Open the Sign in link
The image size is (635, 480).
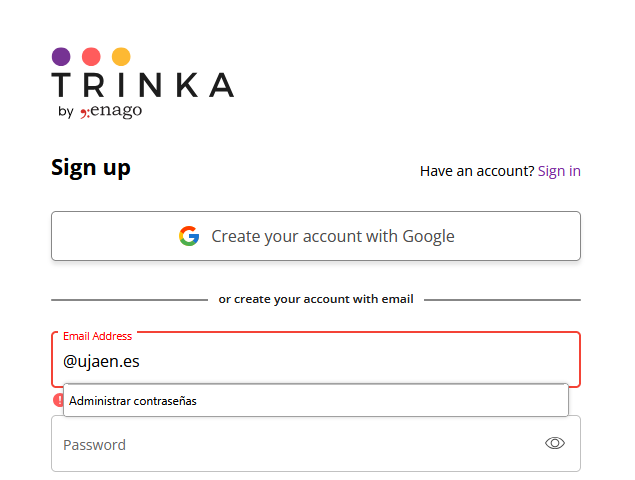click(x=559, y=171)
